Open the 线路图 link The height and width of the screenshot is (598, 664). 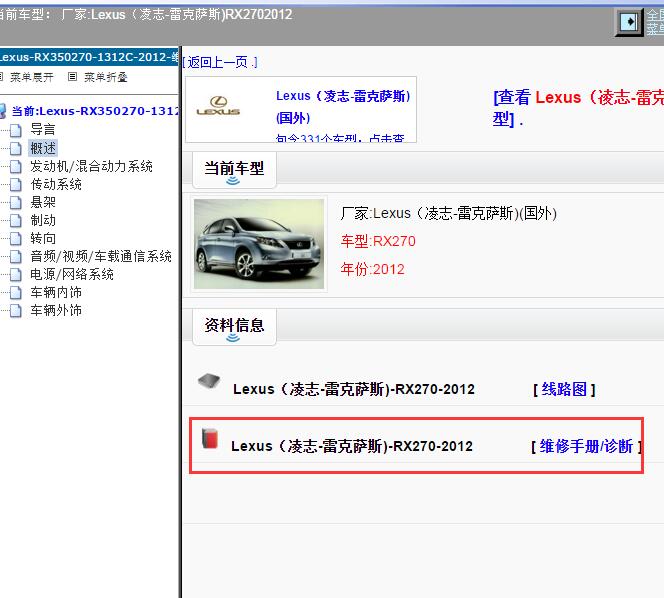click(564, 389)
